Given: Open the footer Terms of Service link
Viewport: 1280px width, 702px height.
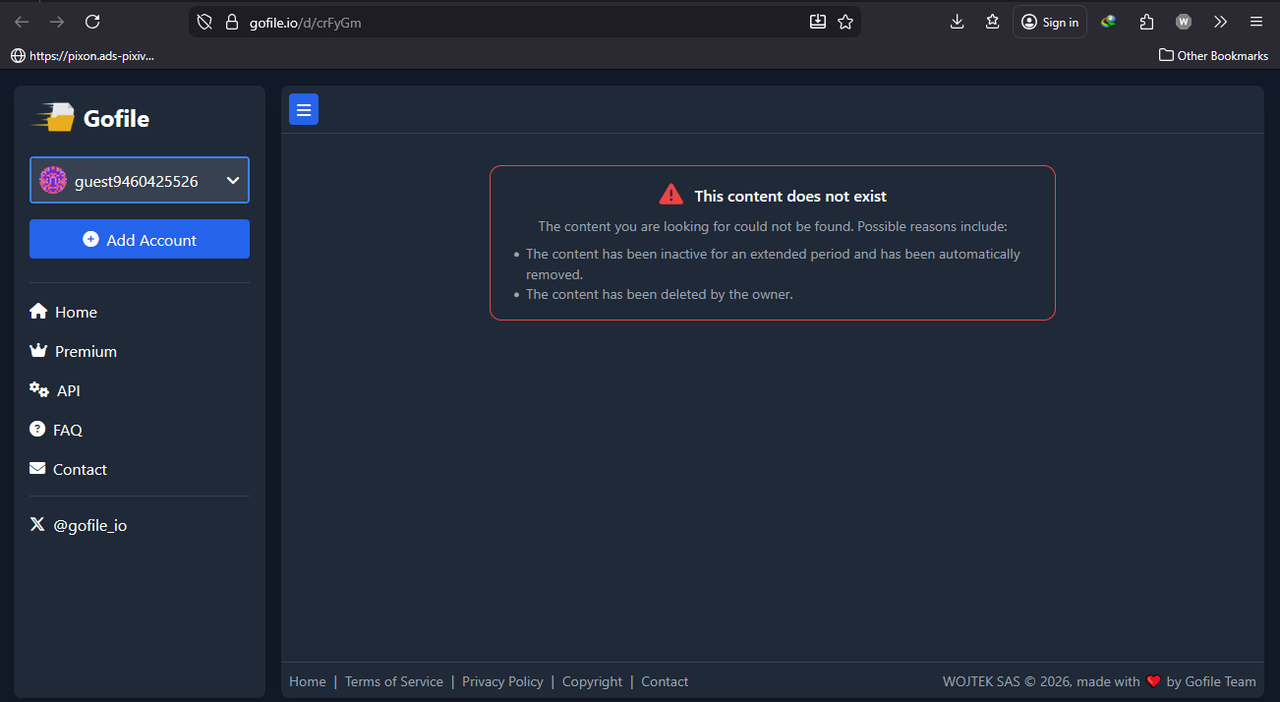Looking at the screenshot, I should tap(394, 681).
